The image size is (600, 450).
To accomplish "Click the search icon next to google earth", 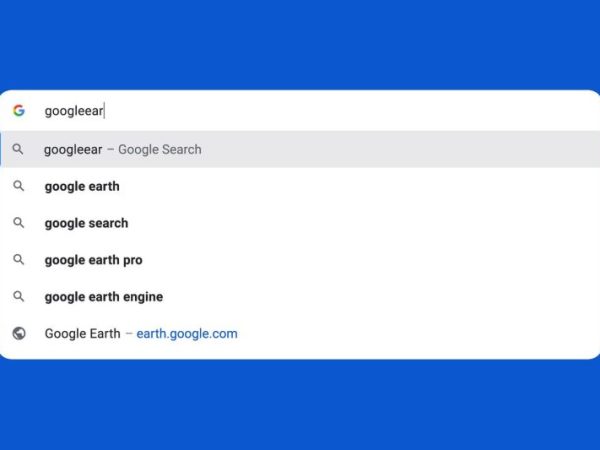I will pyautogui.click(x=19, y=186).
